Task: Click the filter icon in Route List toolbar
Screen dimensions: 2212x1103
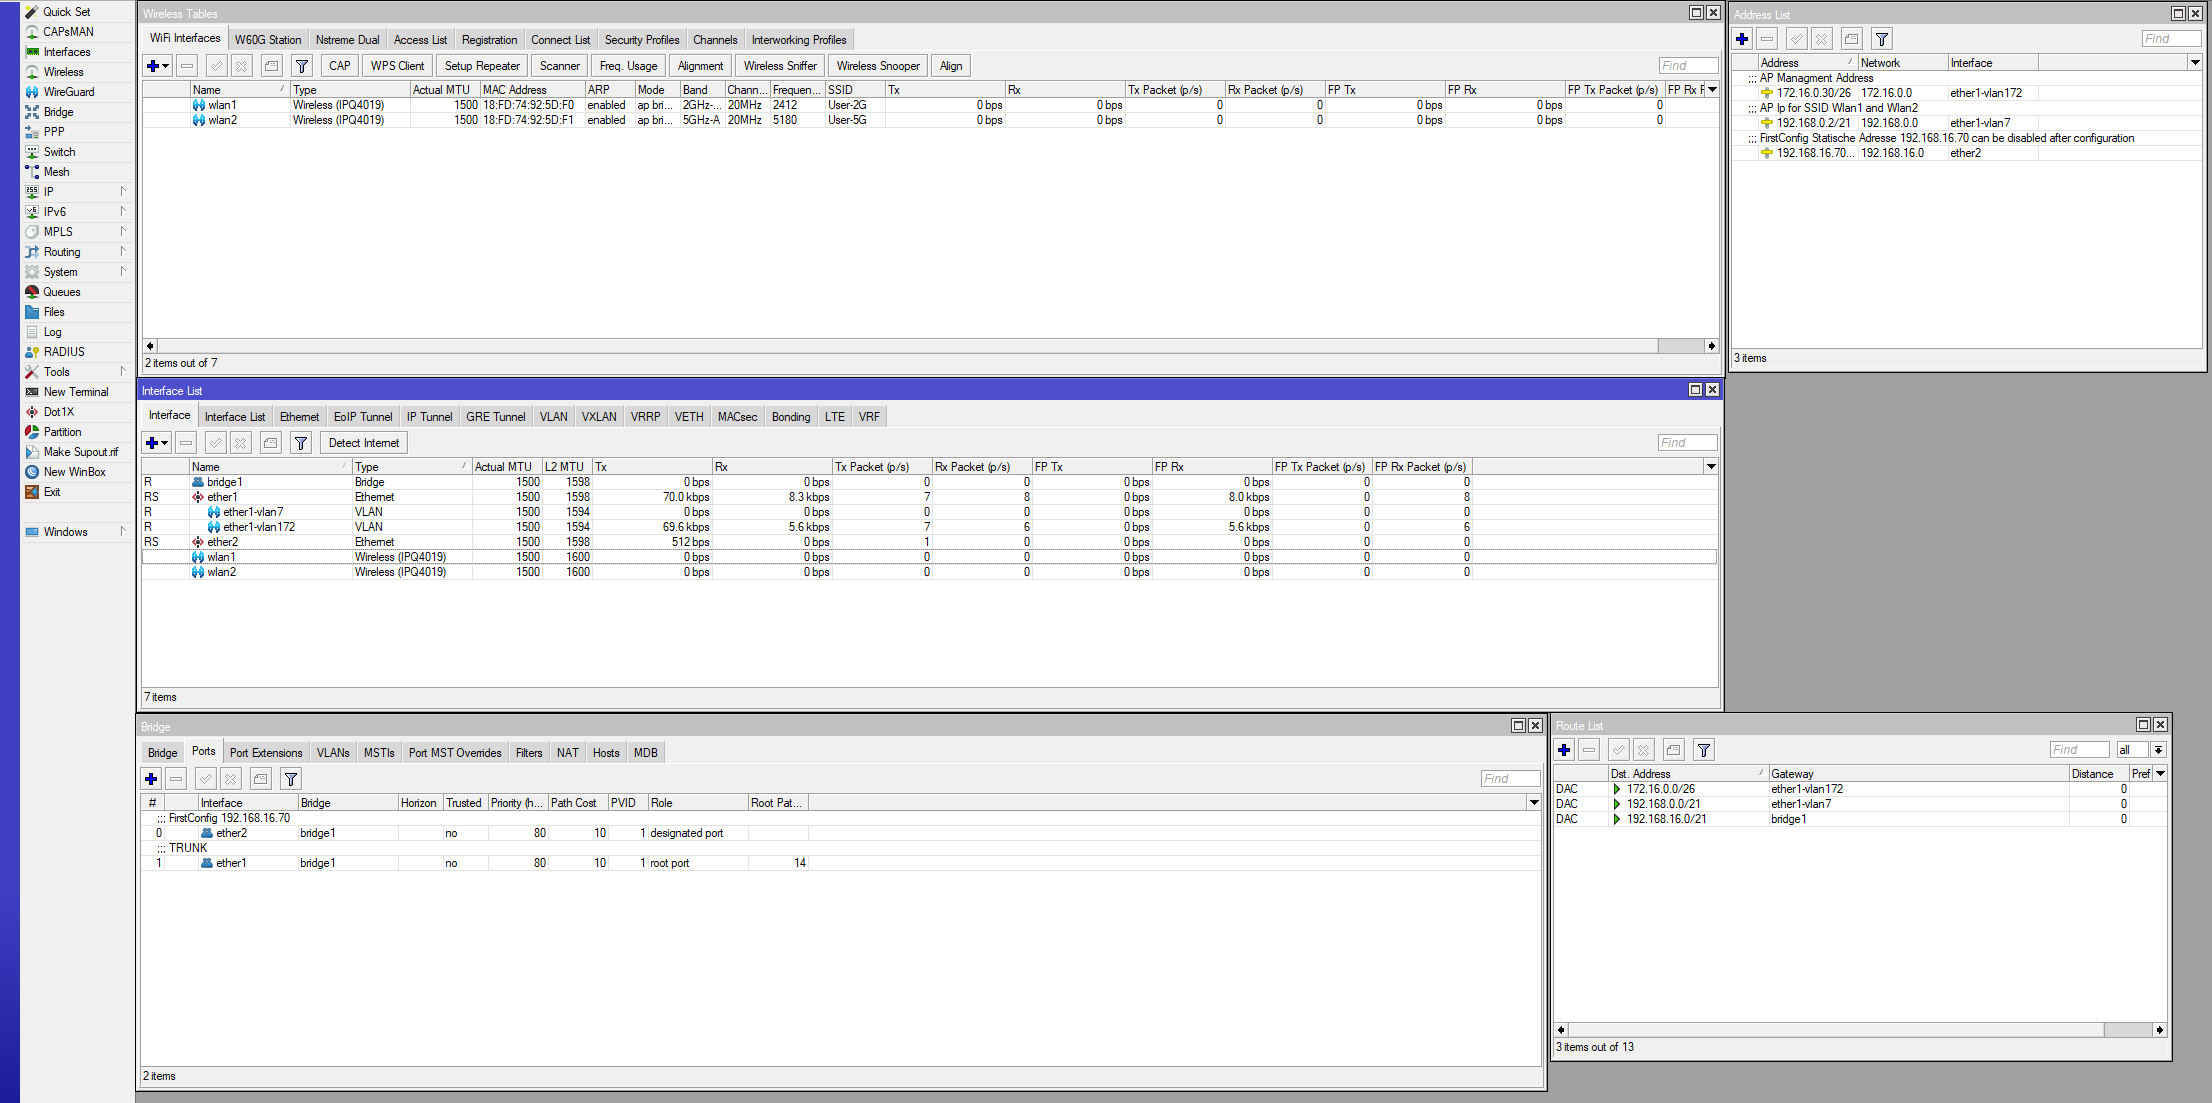Action: click(x=1704, y=750)
